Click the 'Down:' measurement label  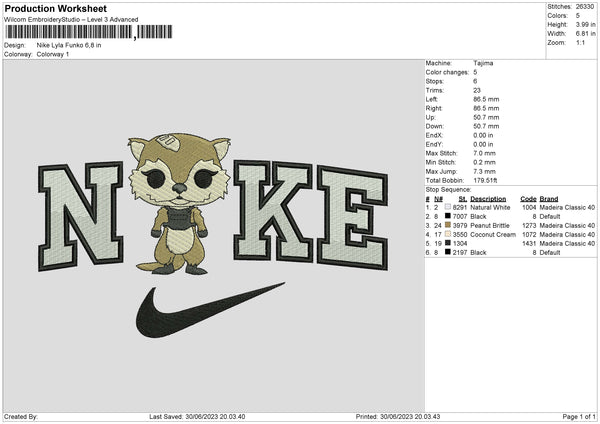434,126
